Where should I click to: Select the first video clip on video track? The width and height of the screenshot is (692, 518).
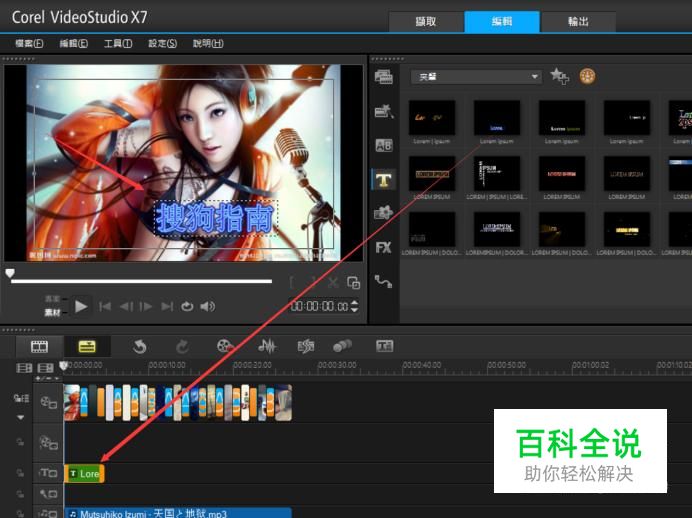[72, 402]
